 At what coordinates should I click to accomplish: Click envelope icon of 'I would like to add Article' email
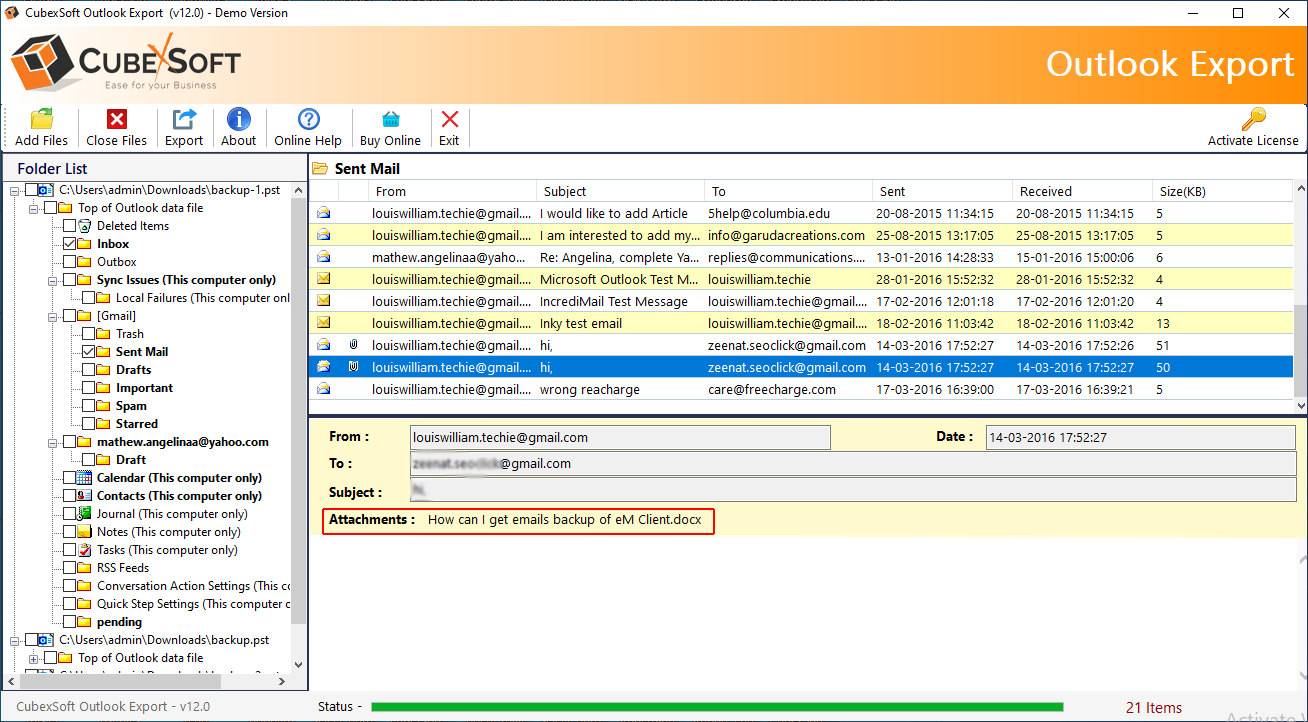(x=324, y=213)
